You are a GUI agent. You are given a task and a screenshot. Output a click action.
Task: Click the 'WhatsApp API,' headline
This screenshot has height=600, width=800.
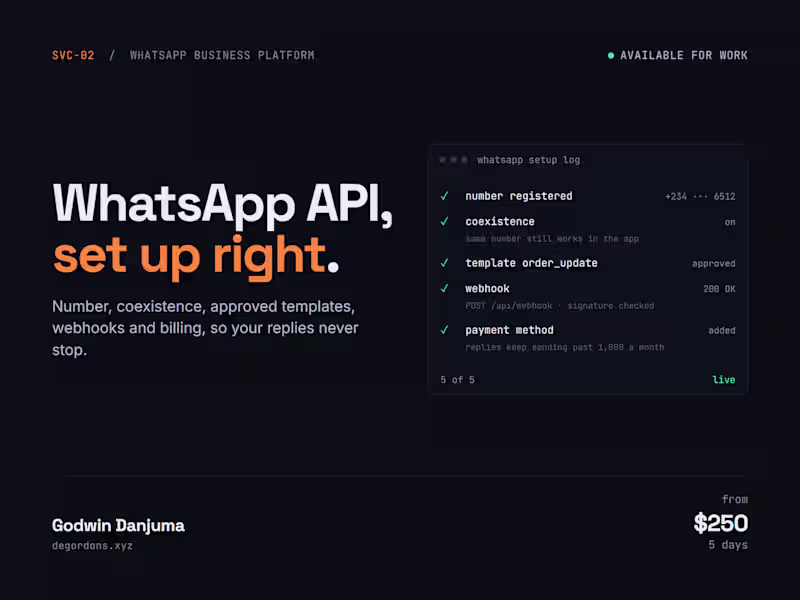(223, 204)
